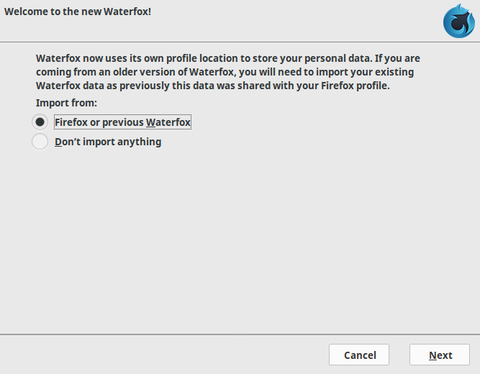Screen dimensions: 480x374
Task: Click the paragraph describing Waterfox profile location
Action: coord(228,72)
